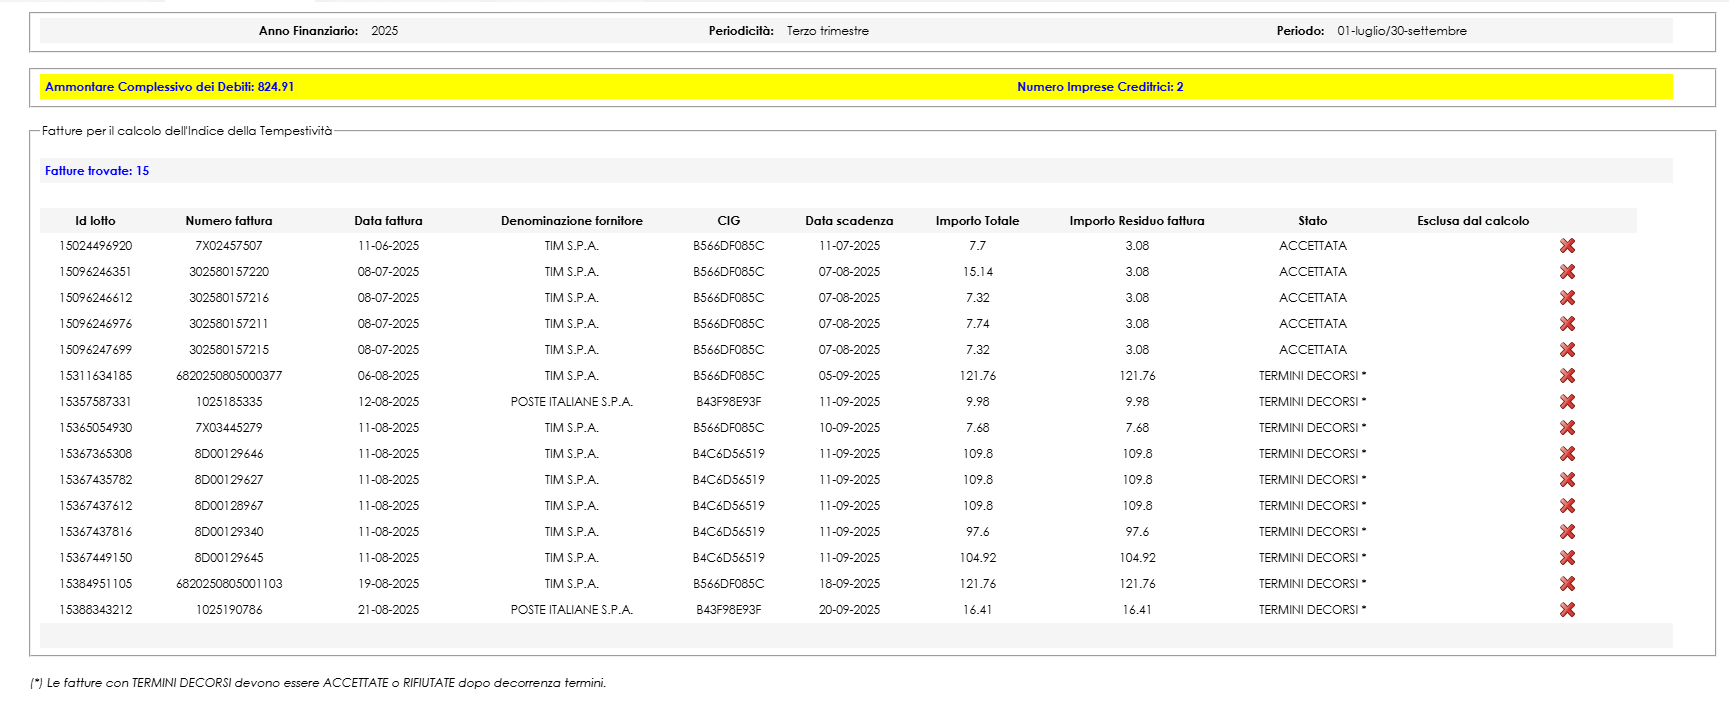Viewport: 1729px width, 707px height.
Task: Click red X on invoice 1025190786 row
Action: (x=1567, y=610)
